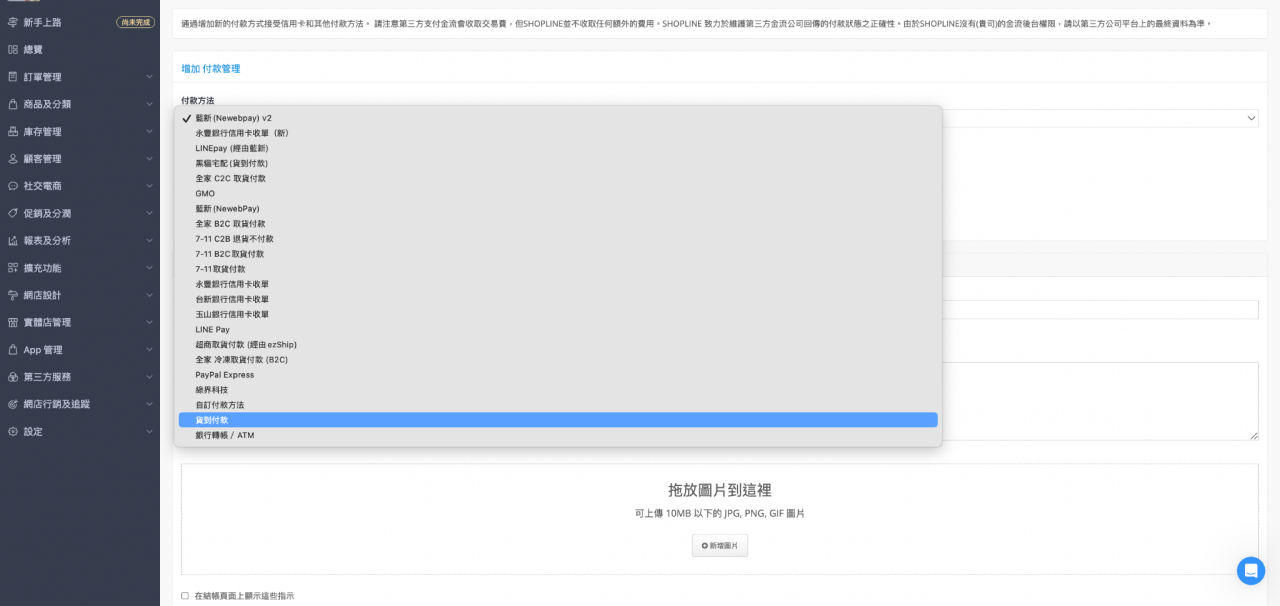Click the 網店行銷及追蹤 target icon
Image resolution: width=1280 pixels, height=606 pixels.
(x=12, y=404)
